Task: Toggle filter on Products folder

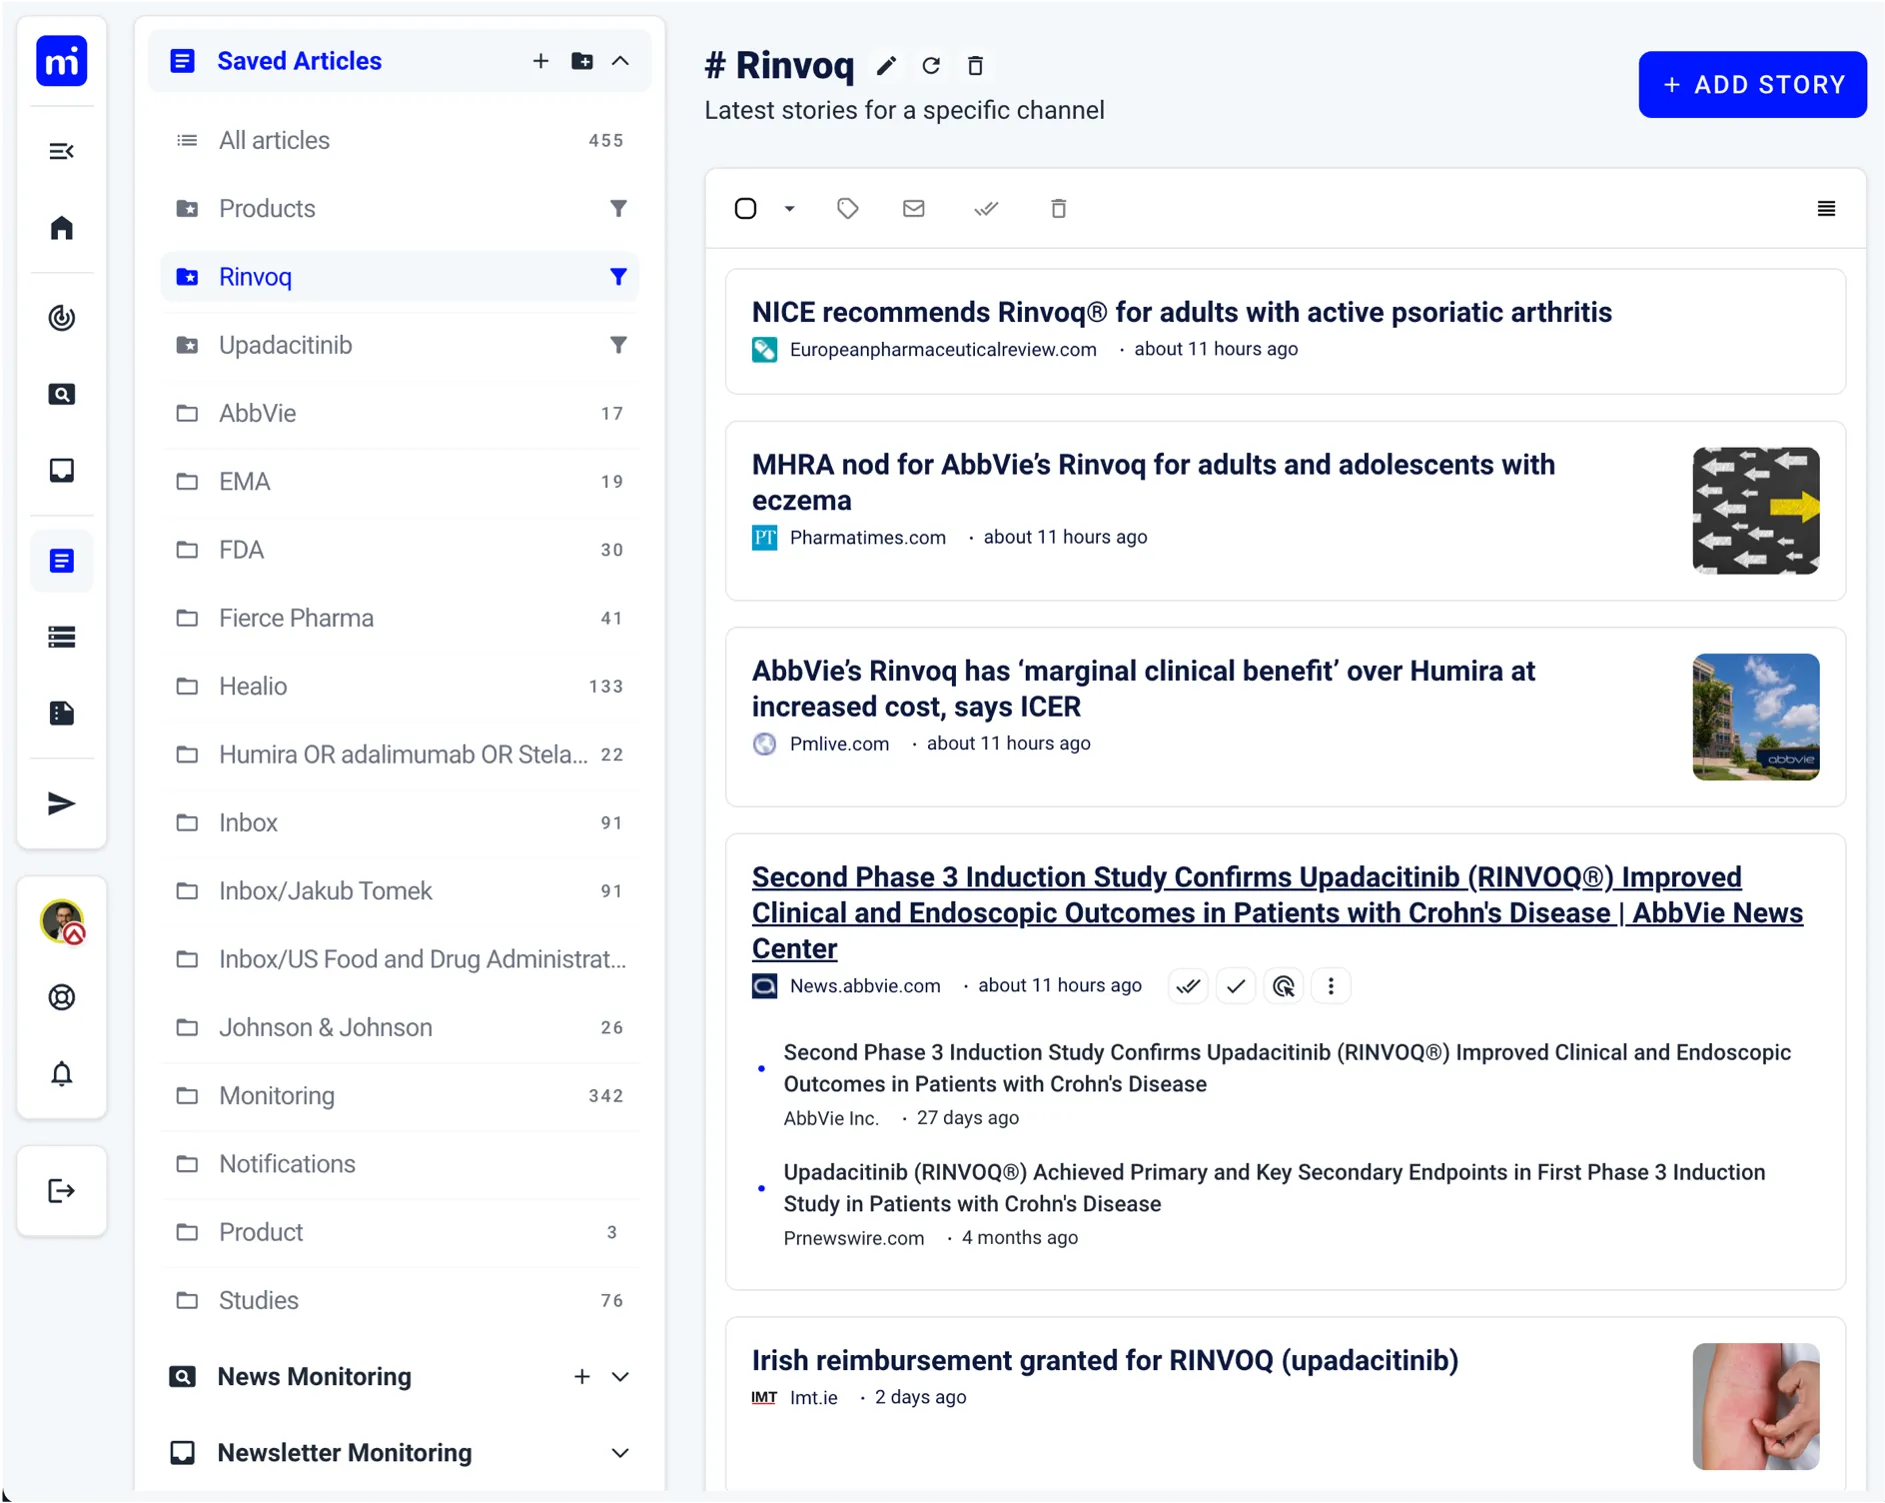Action: 619,208
